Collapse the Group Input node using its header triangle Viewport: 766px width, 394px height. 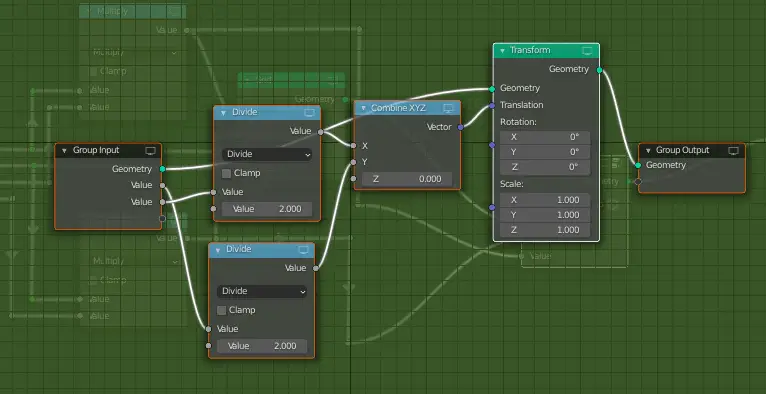click(64, 150)
